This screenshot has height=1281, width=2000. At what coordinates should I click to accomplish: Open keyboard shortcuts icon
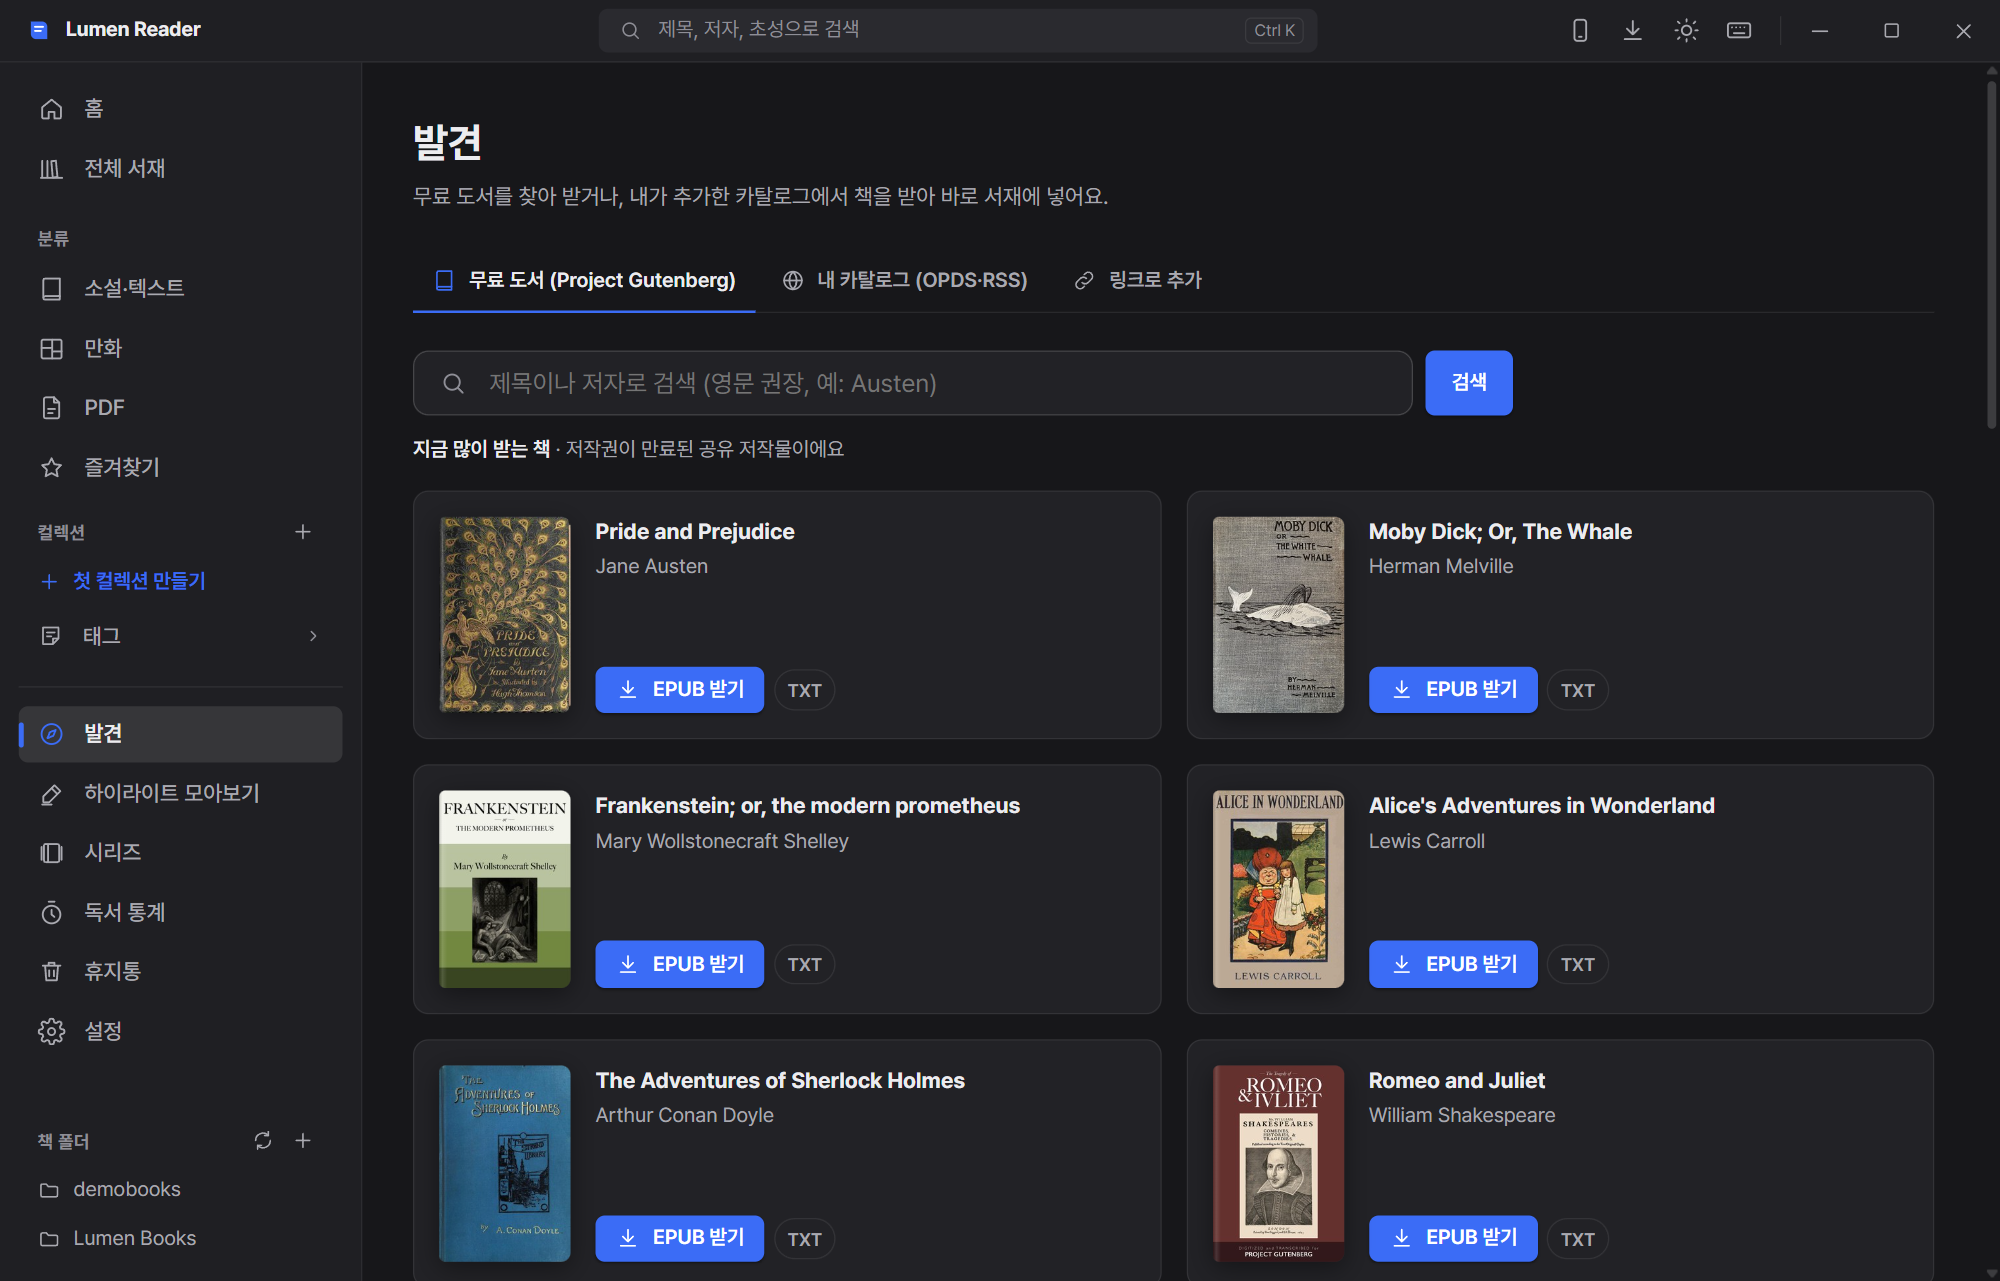[x=1739, y=30]
